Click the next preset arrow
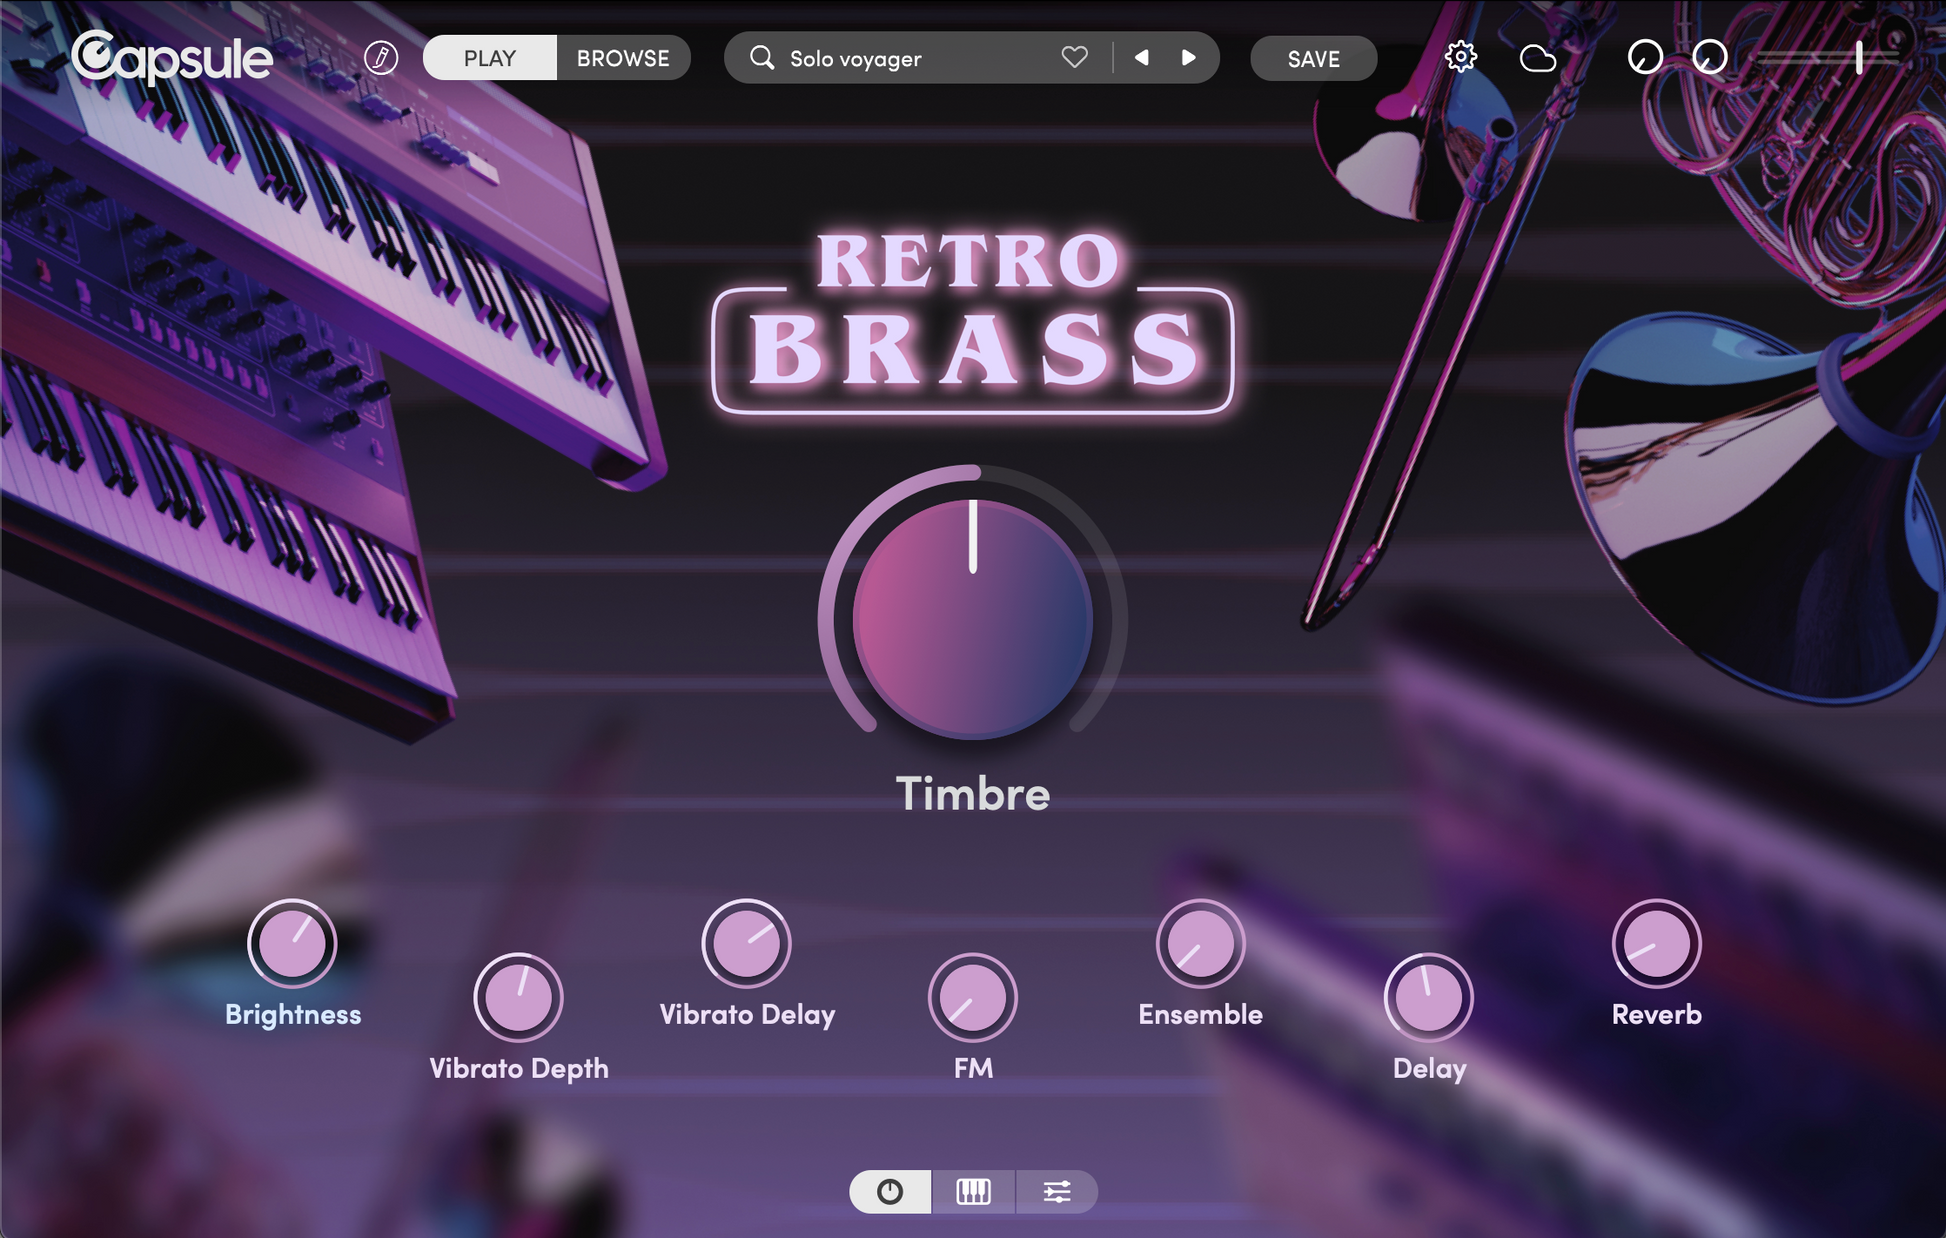1946x1238 pixels. (x=1189, y=58)
